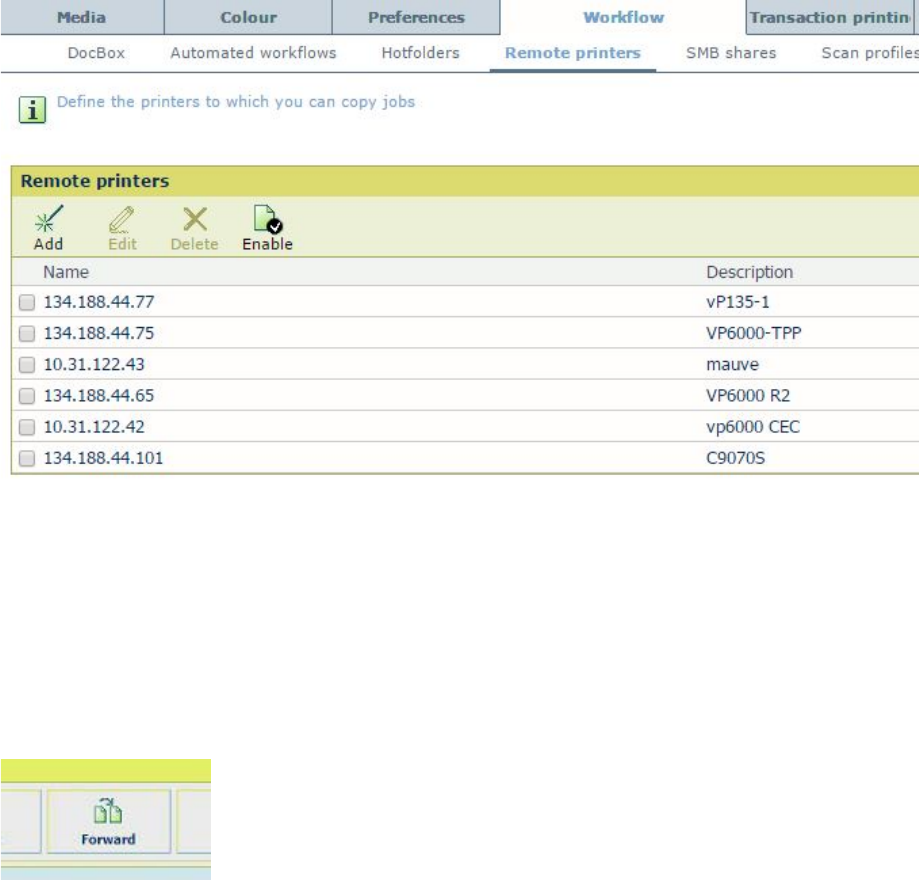
Task: Click the vP135-1 description
Action: tap(737, 302)
